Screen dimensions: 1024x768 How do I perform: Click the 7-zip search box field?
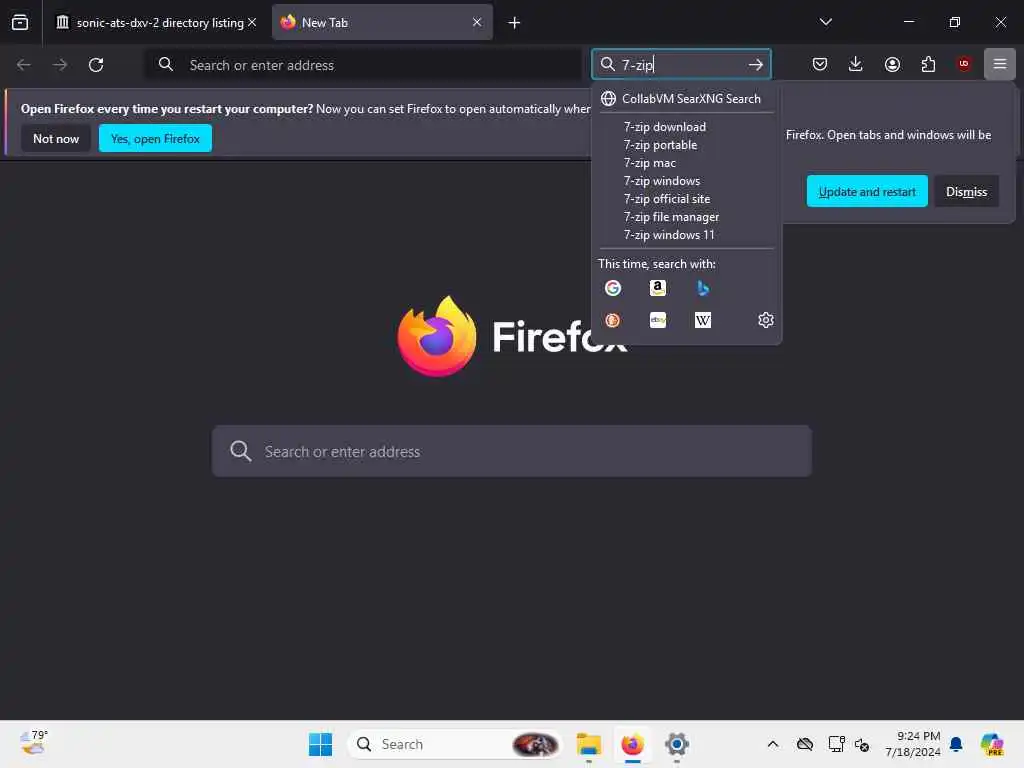679,65
